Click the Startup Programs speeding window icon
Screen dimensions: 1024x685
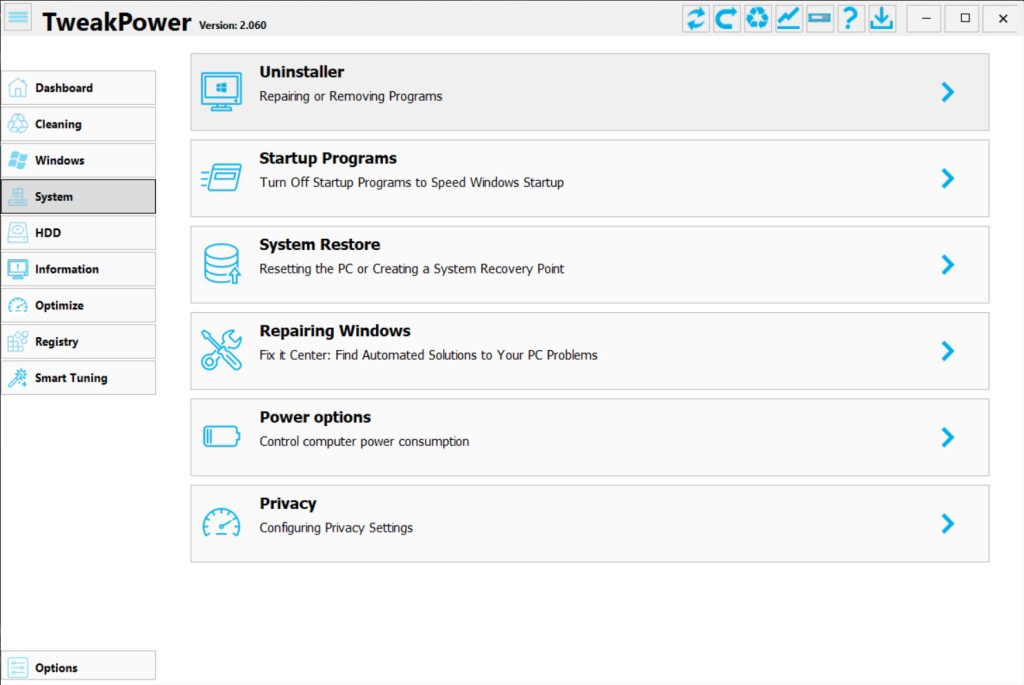(221, 178)
